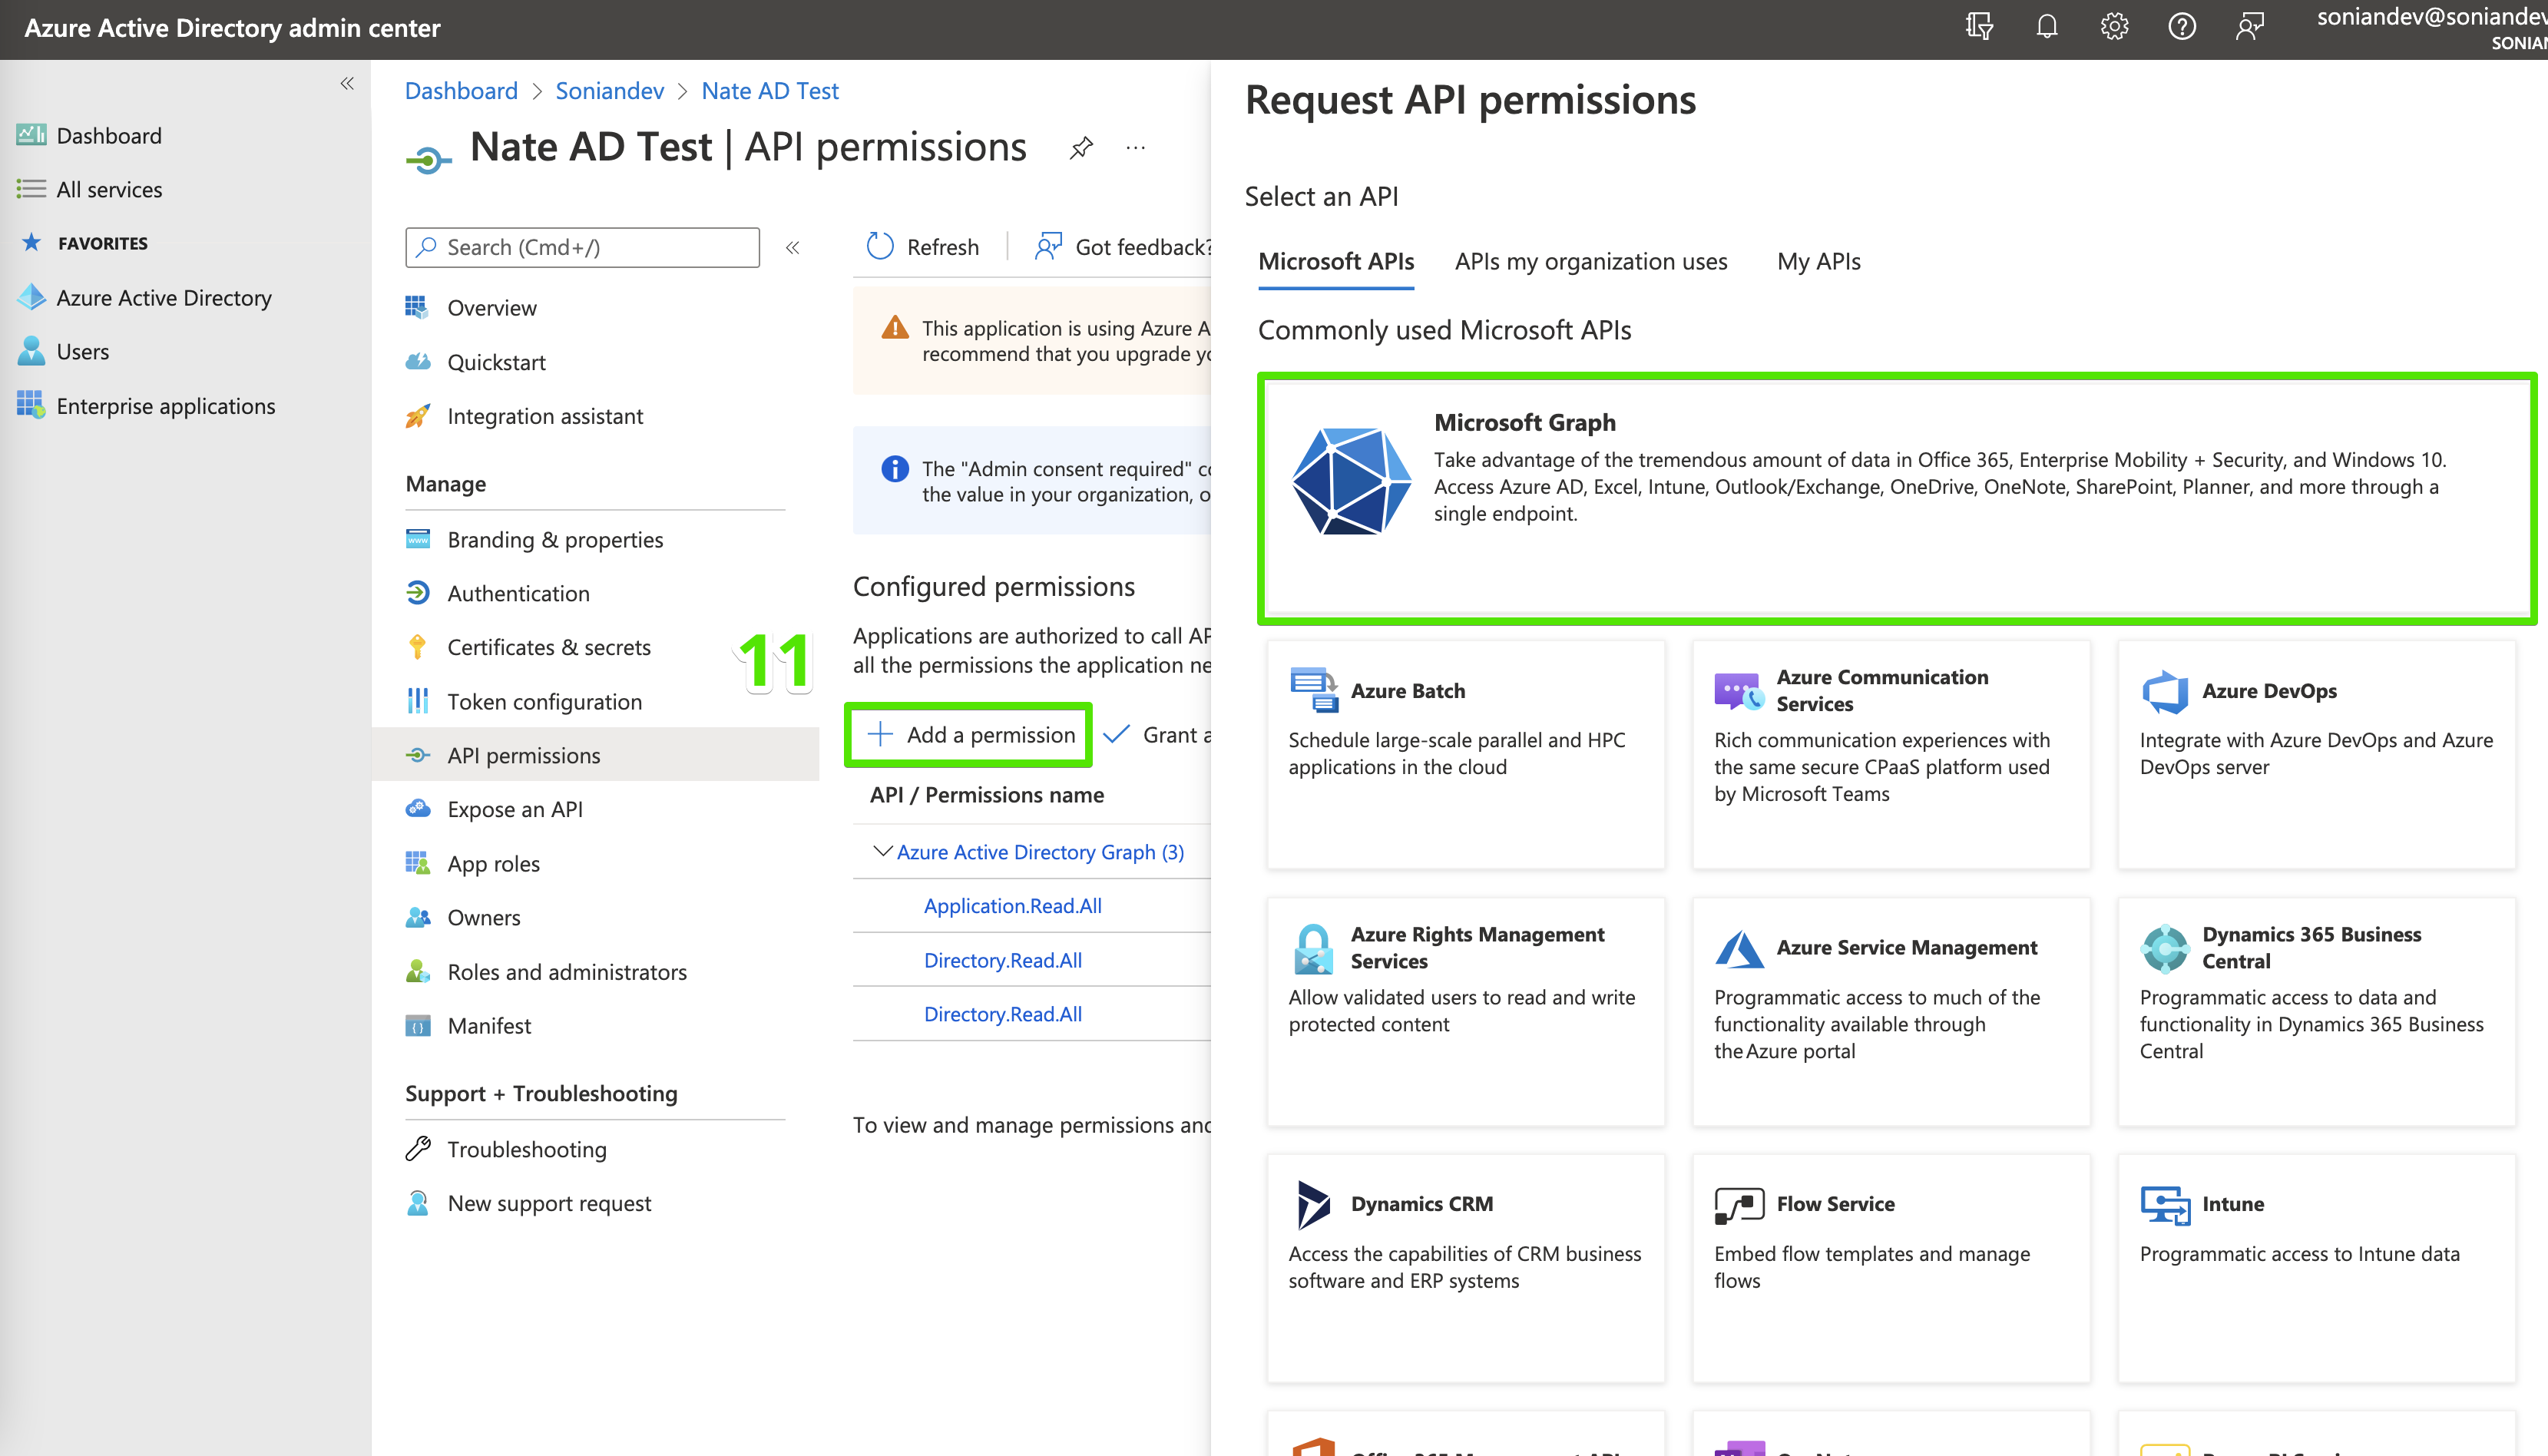Focus the Search (Cmd+/) field
Image resolution: width=2548 pixels, height=1456 pixels.
583,247
